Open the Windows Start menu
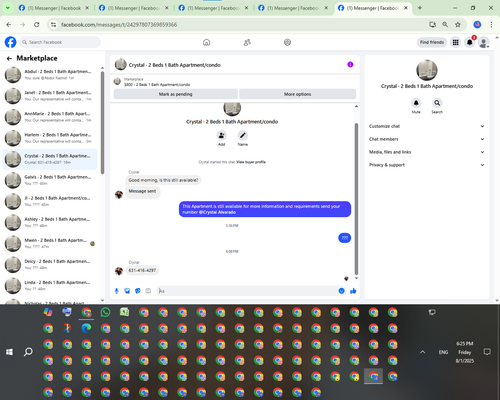Screen dimensions: 500x400 (x=9, y=352)
